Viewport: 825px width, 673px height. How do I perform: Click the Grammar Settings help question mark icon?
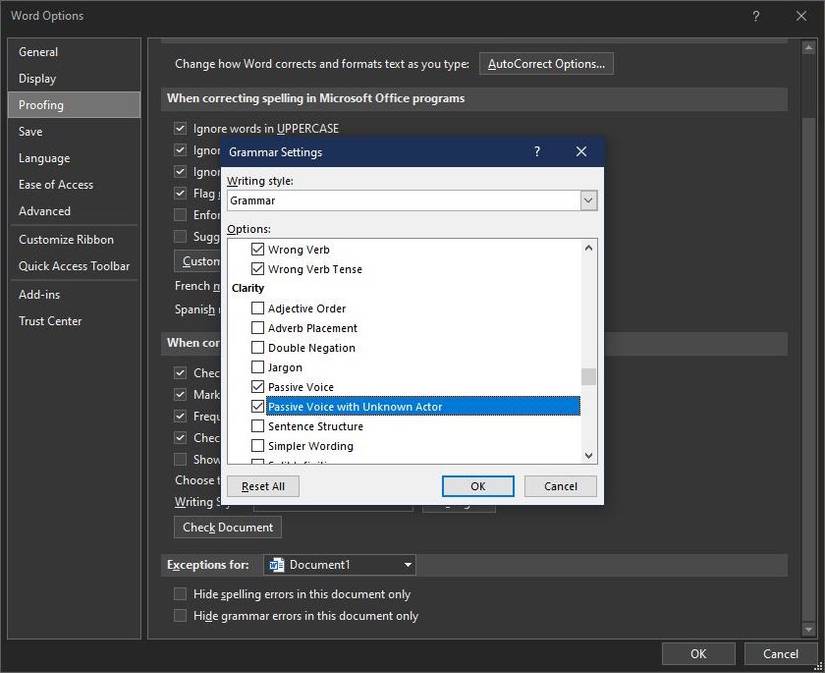click(537, 152)
